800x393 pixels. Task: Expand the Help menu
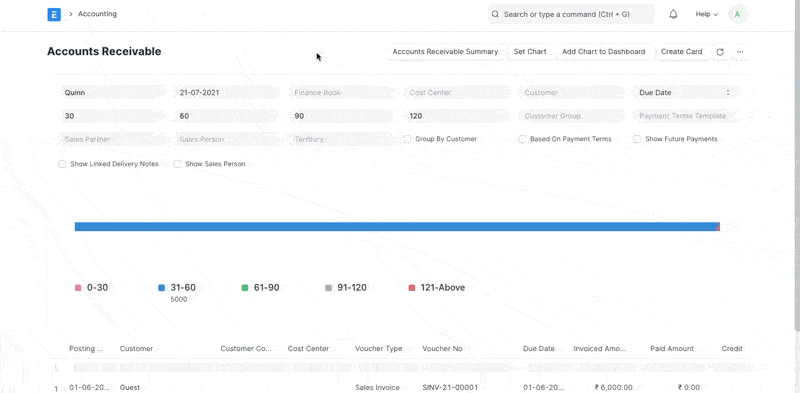[x=707, y=14]
